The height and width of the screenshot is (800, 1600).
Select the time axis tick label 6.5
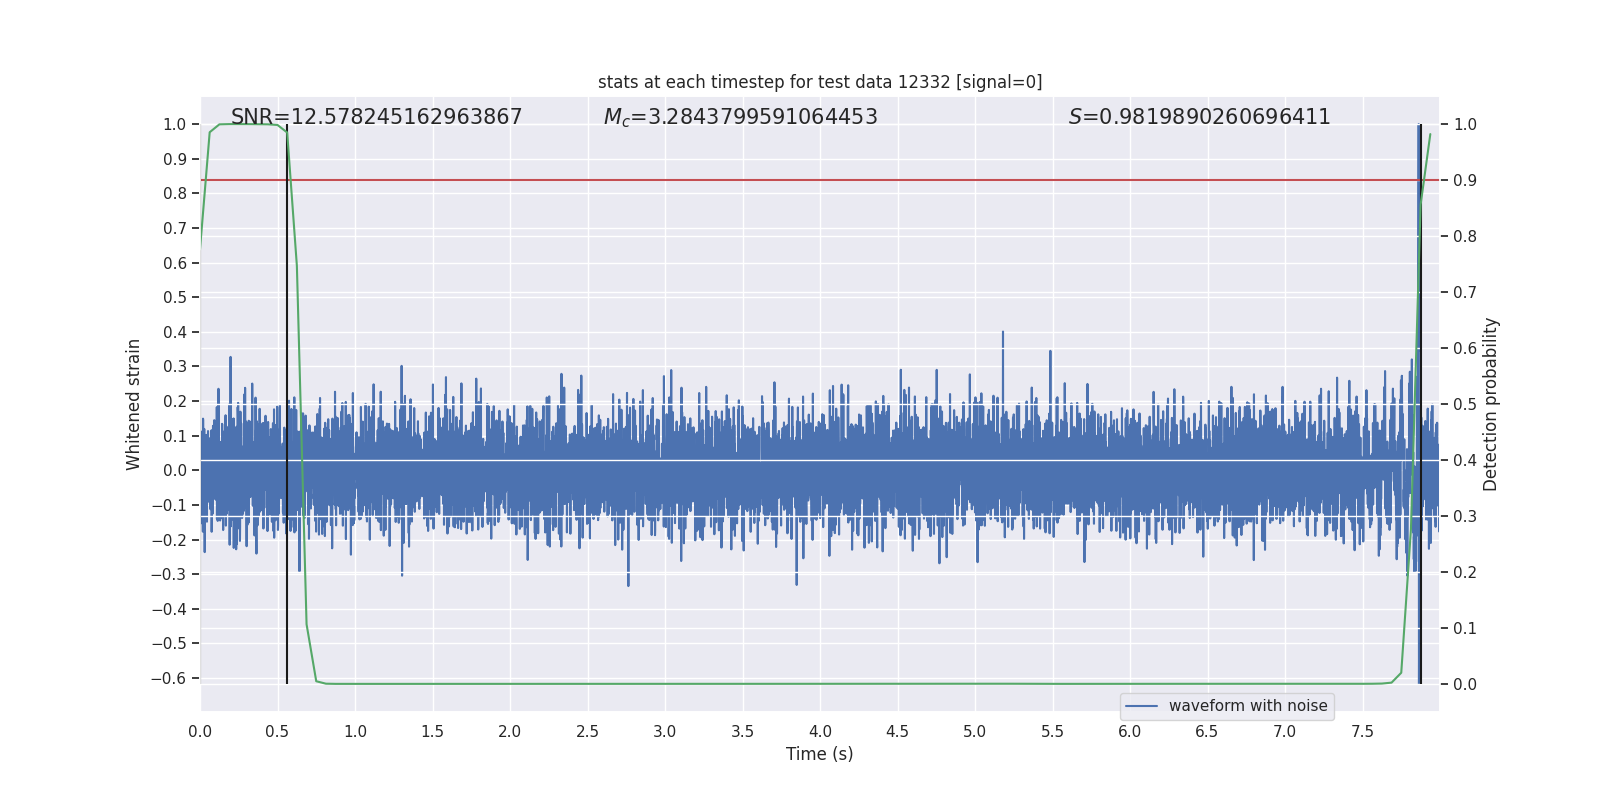click(1207, 731)
